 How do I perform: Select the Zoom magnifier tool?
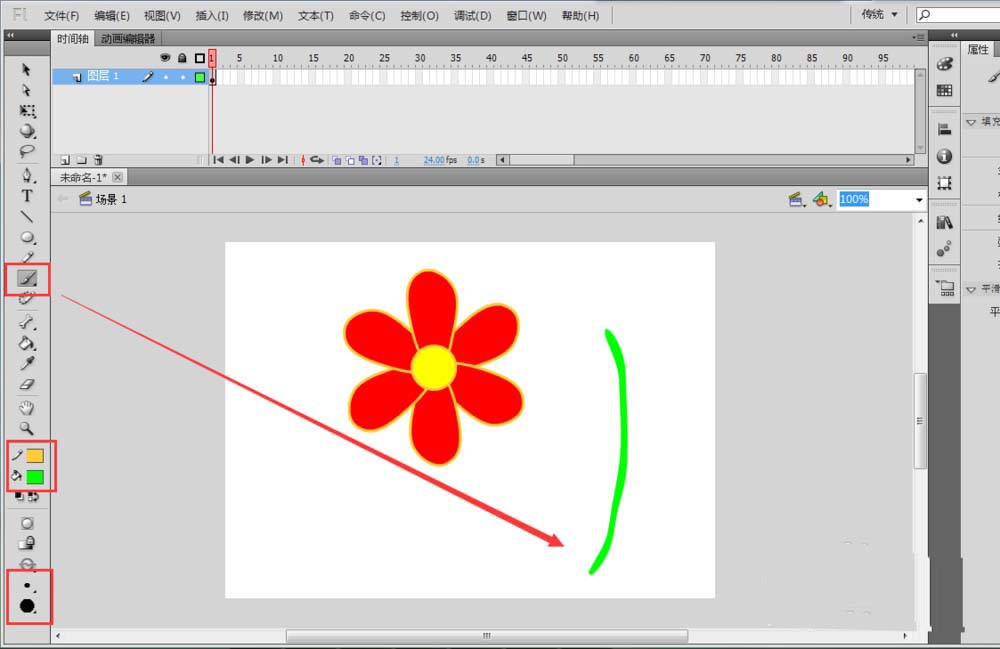(27, 428)
